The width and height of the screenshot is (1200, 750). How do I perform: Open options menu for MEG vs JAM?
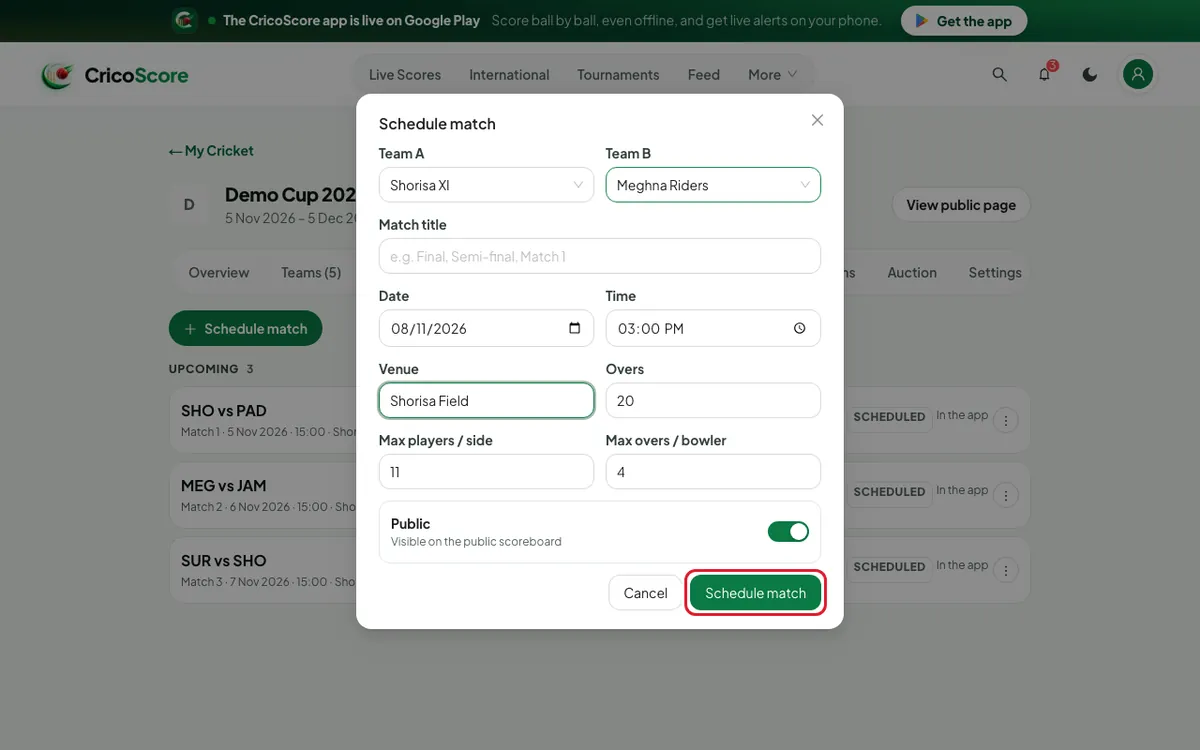(1006, 495)
